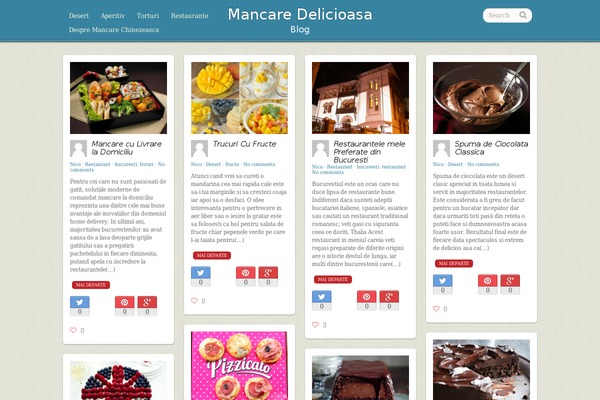Go to Despre Mancare Chinezeasca page

tap(114, 30)
